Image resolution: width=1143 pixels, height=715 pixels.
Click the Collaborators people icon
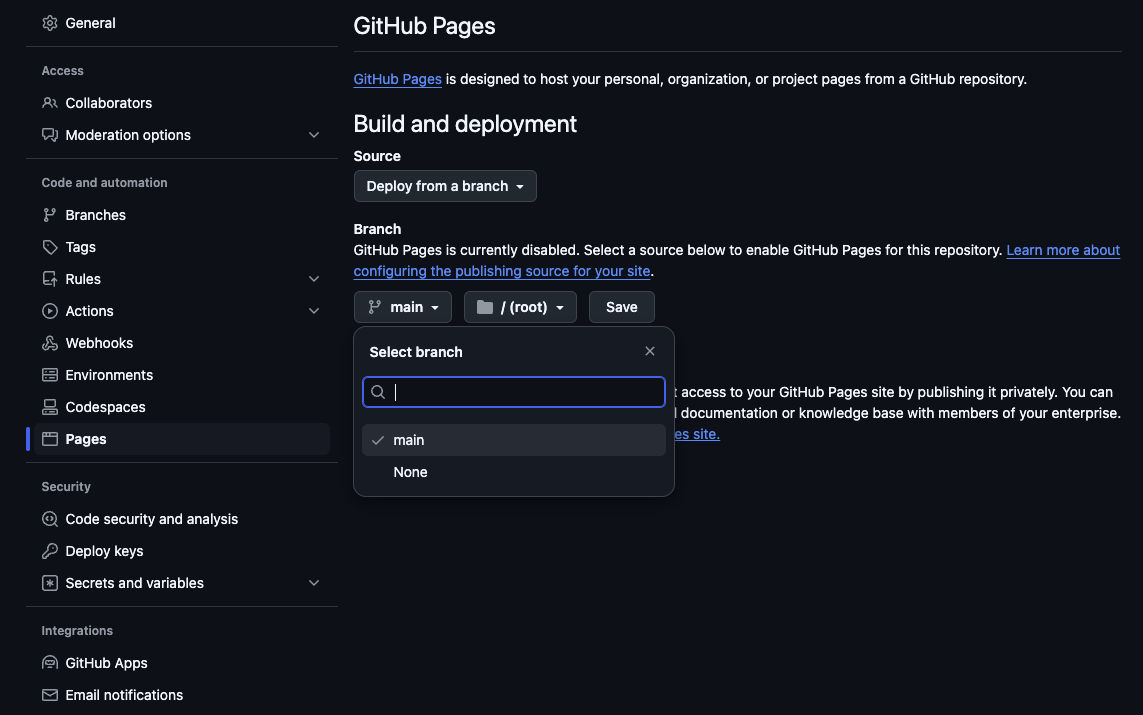tap(50, 103)
